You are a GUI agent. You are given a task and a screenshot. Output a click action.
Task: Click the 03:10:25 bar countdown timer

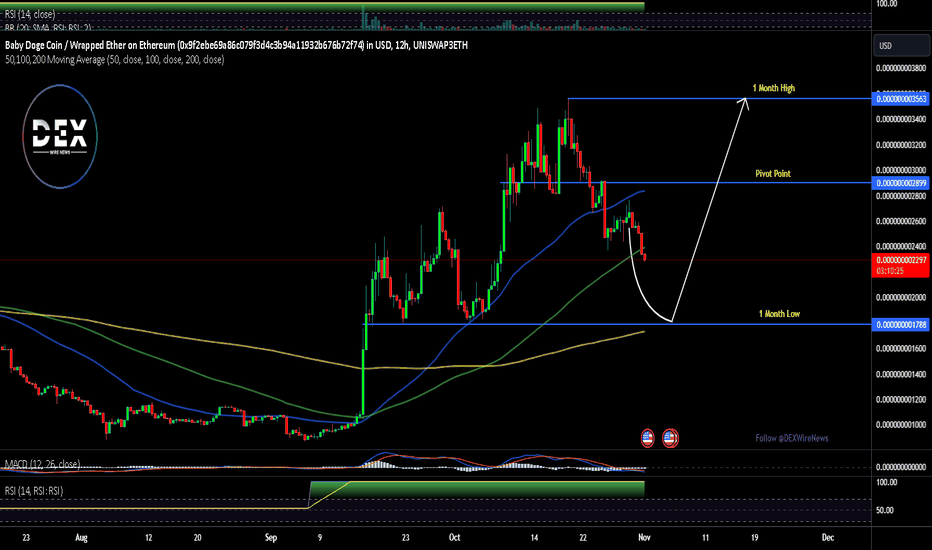point(890,271)
